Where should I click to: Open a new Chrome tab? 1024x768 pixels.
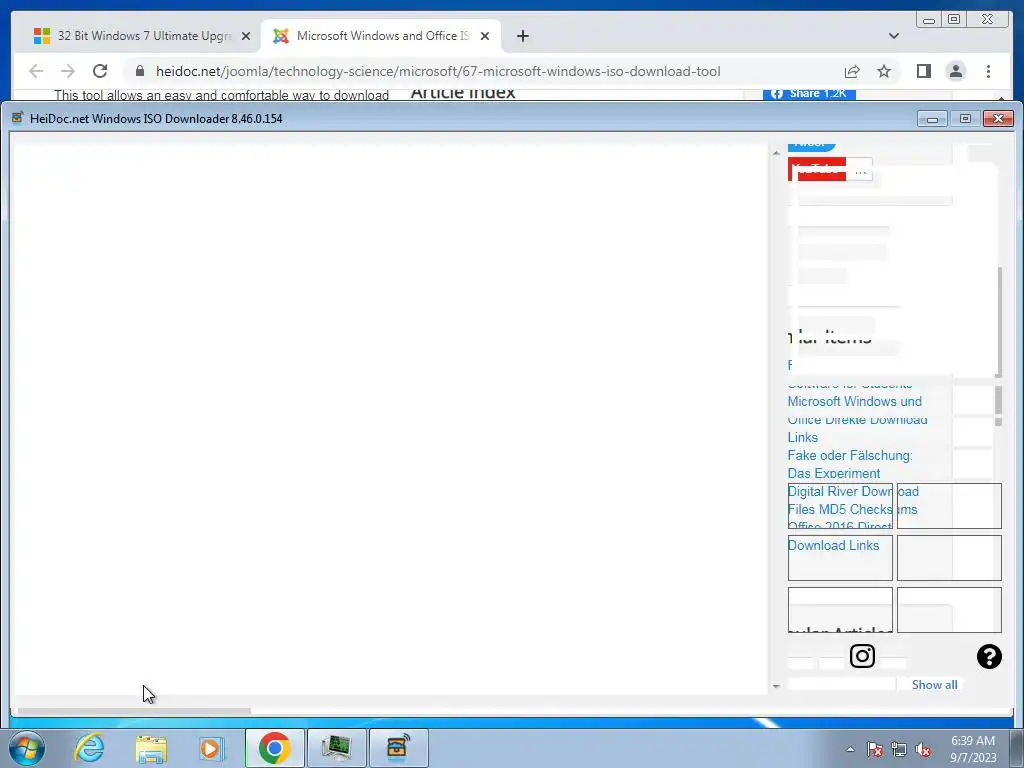522,36
